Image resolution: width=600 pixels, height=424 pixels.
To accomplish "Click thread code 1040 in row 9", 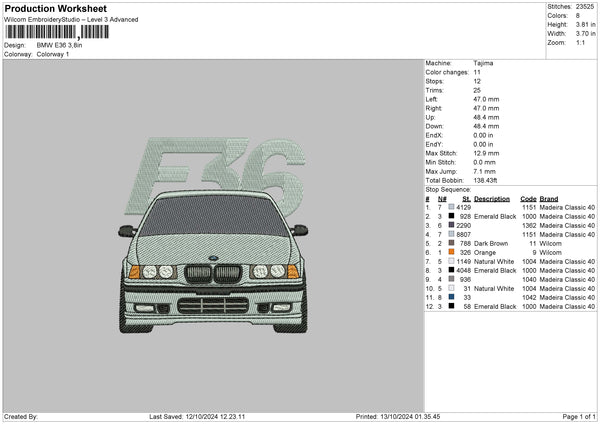I will [x=529, y=280].
